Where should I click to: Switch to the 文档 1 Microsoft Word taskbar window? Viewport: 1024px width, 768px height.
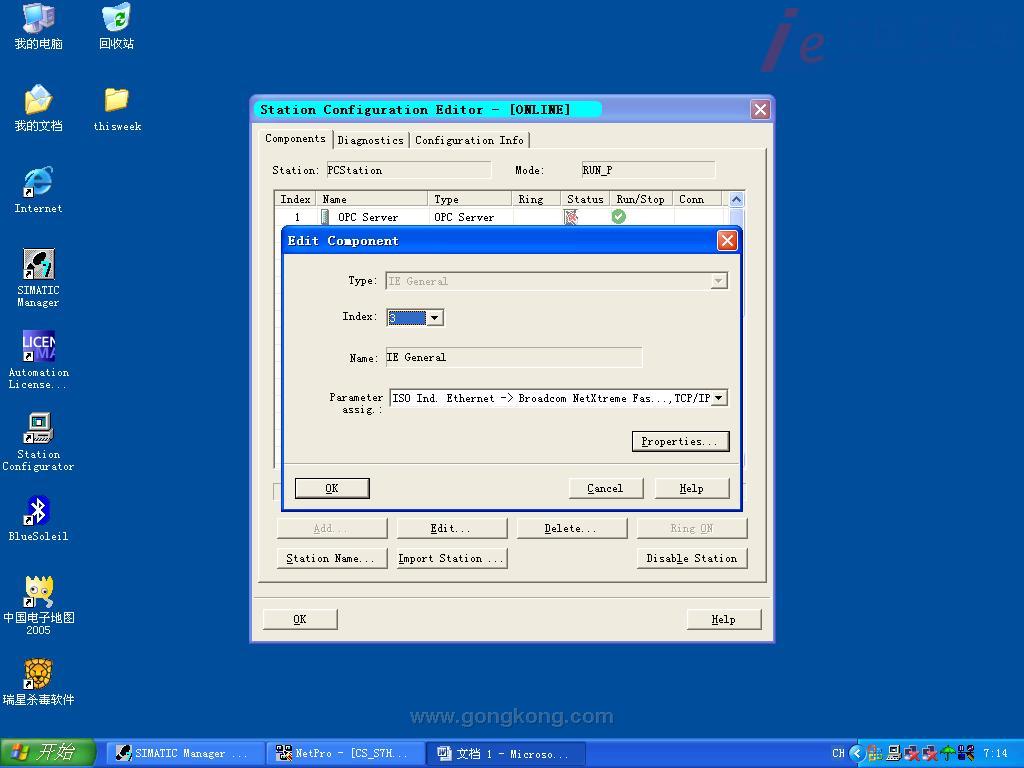click(506, 754)
